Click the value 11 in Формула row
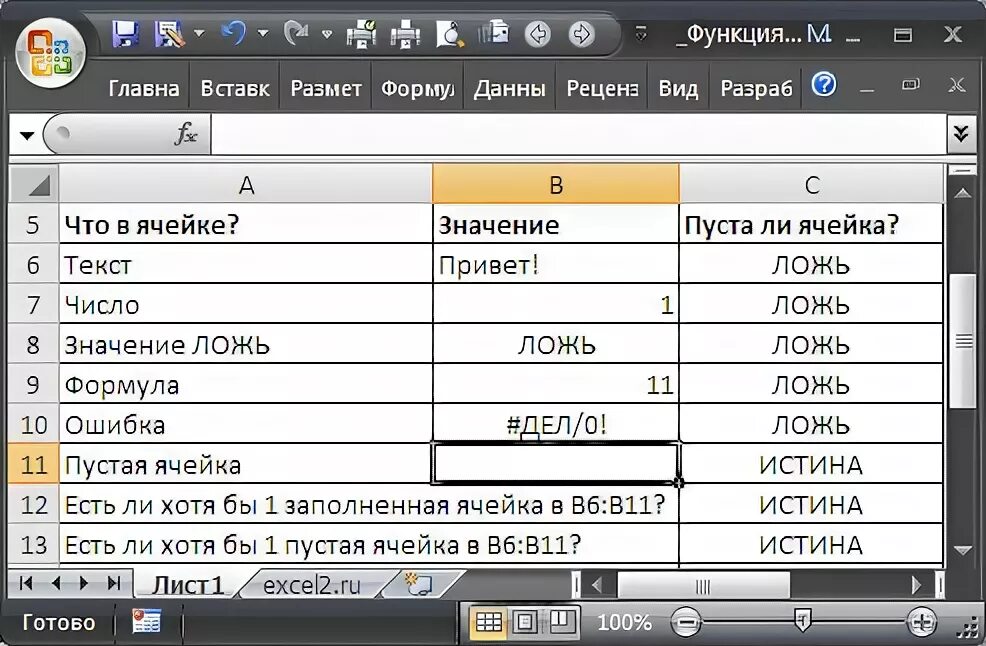986x646 pixels. [556, 385]
